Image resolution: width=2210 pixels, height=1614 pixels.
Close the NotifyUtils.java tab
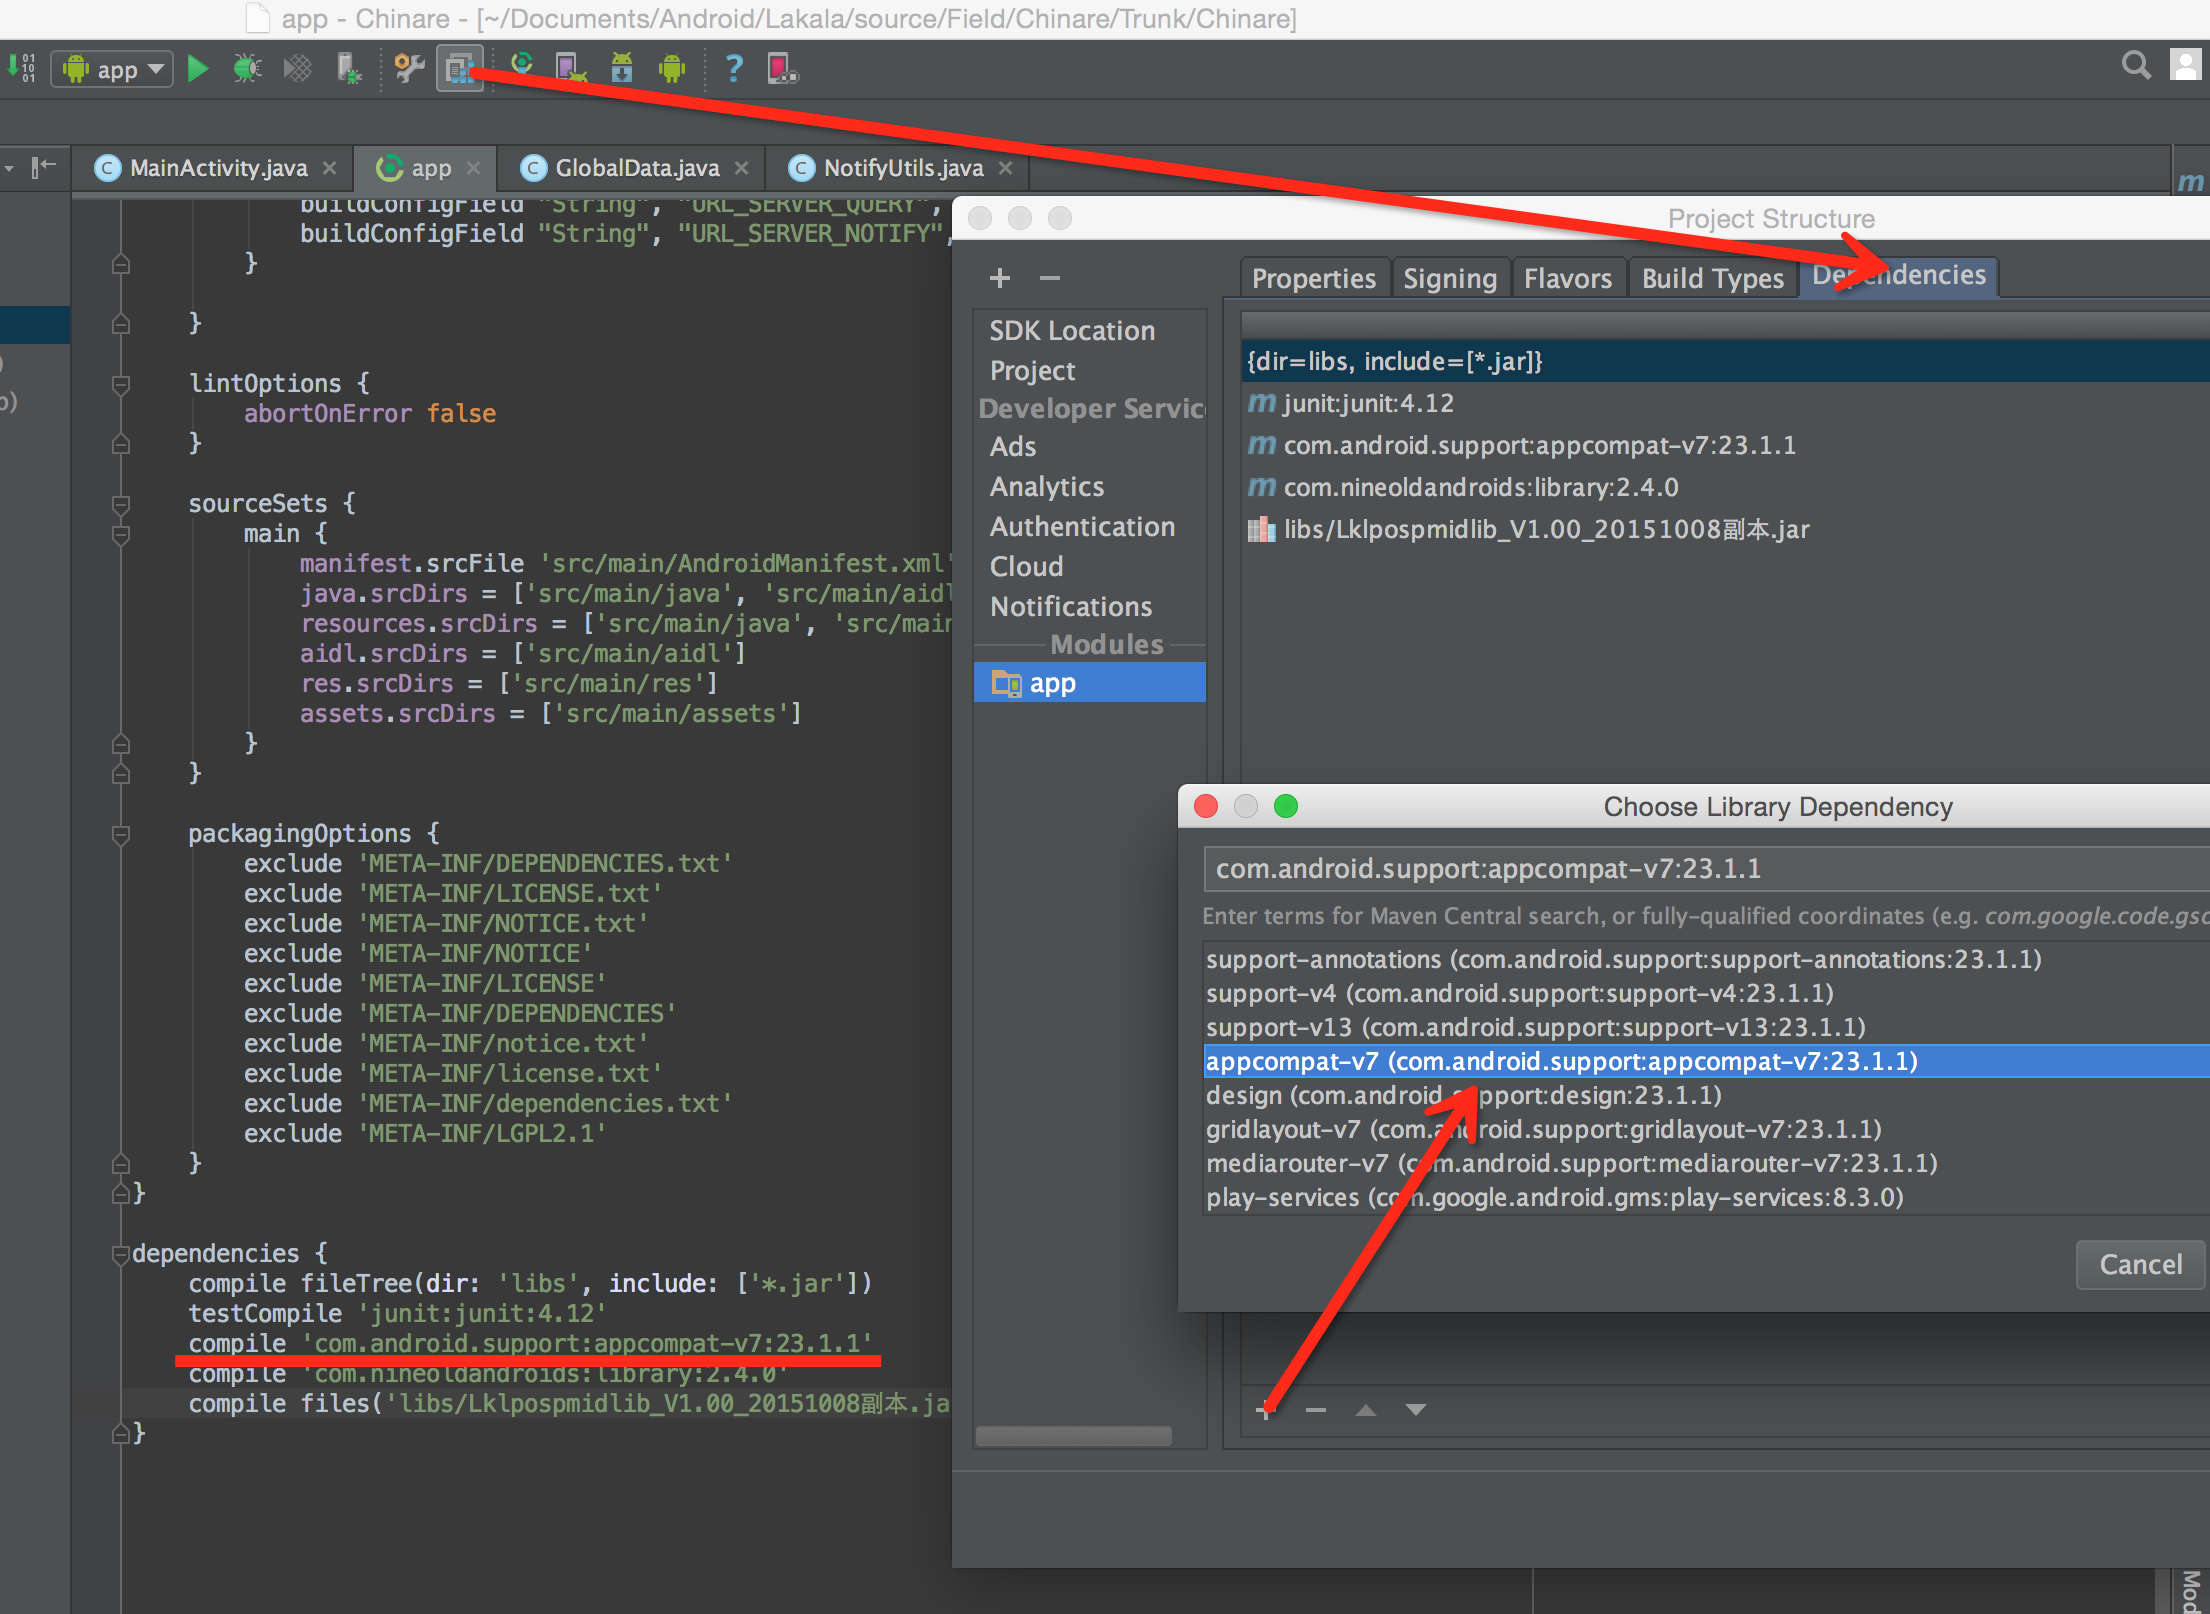point(1006,168)
